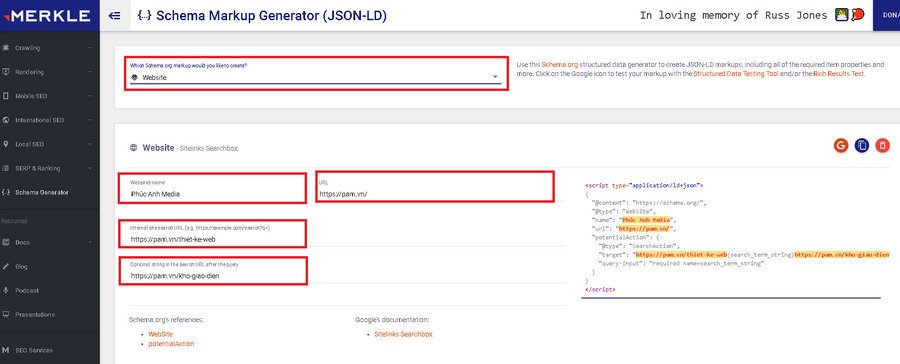The height and width of the screenshot is (364, 900).
Task: Expand the Docs menu chevron
Action: click(x=90, y=243)
